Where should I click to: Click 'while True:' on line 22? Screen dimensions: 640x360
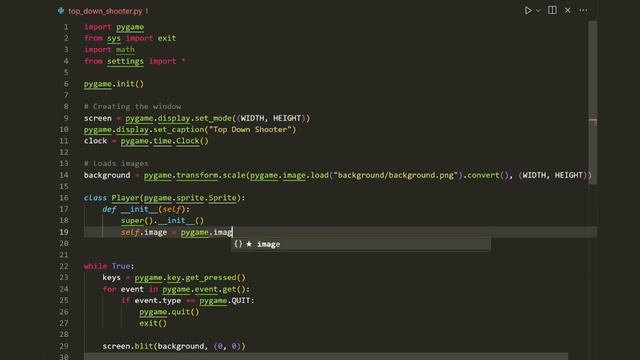pyautogui.click(x=109, y=266)
